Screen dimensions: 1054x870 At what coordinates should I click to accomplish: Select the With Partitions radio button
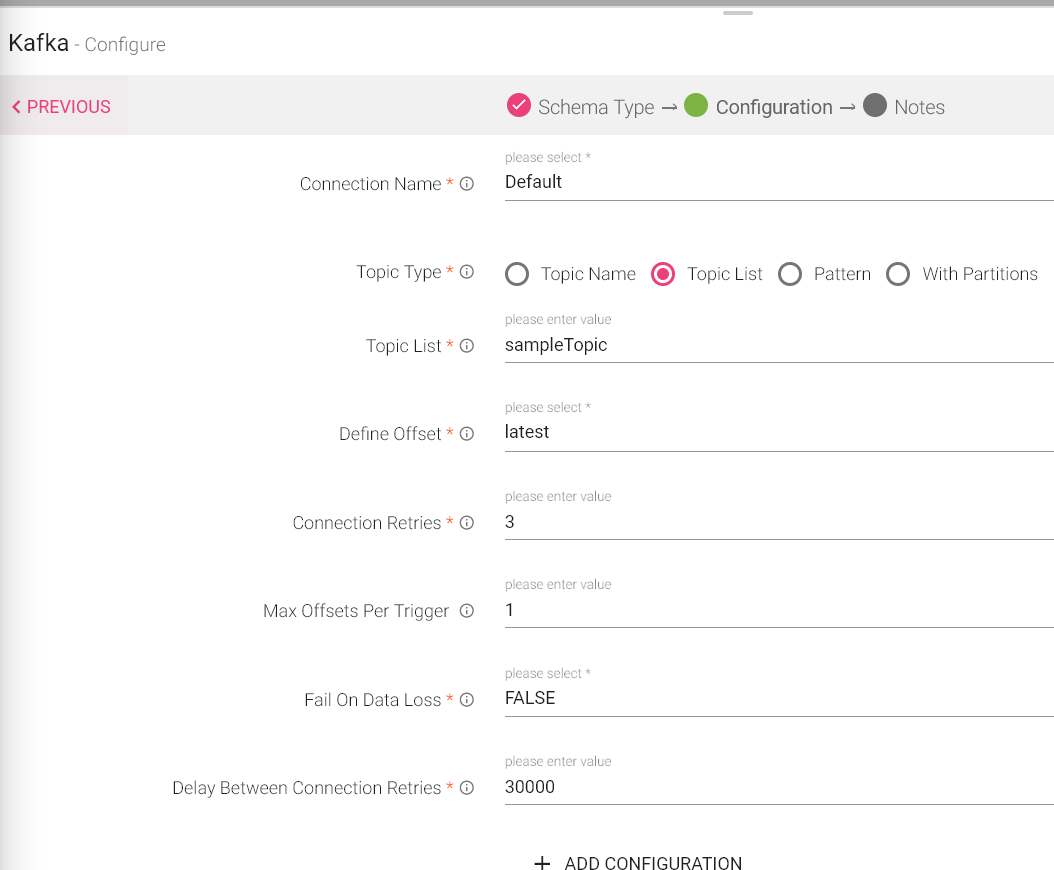pyautogui.click(x=898, y=274)
